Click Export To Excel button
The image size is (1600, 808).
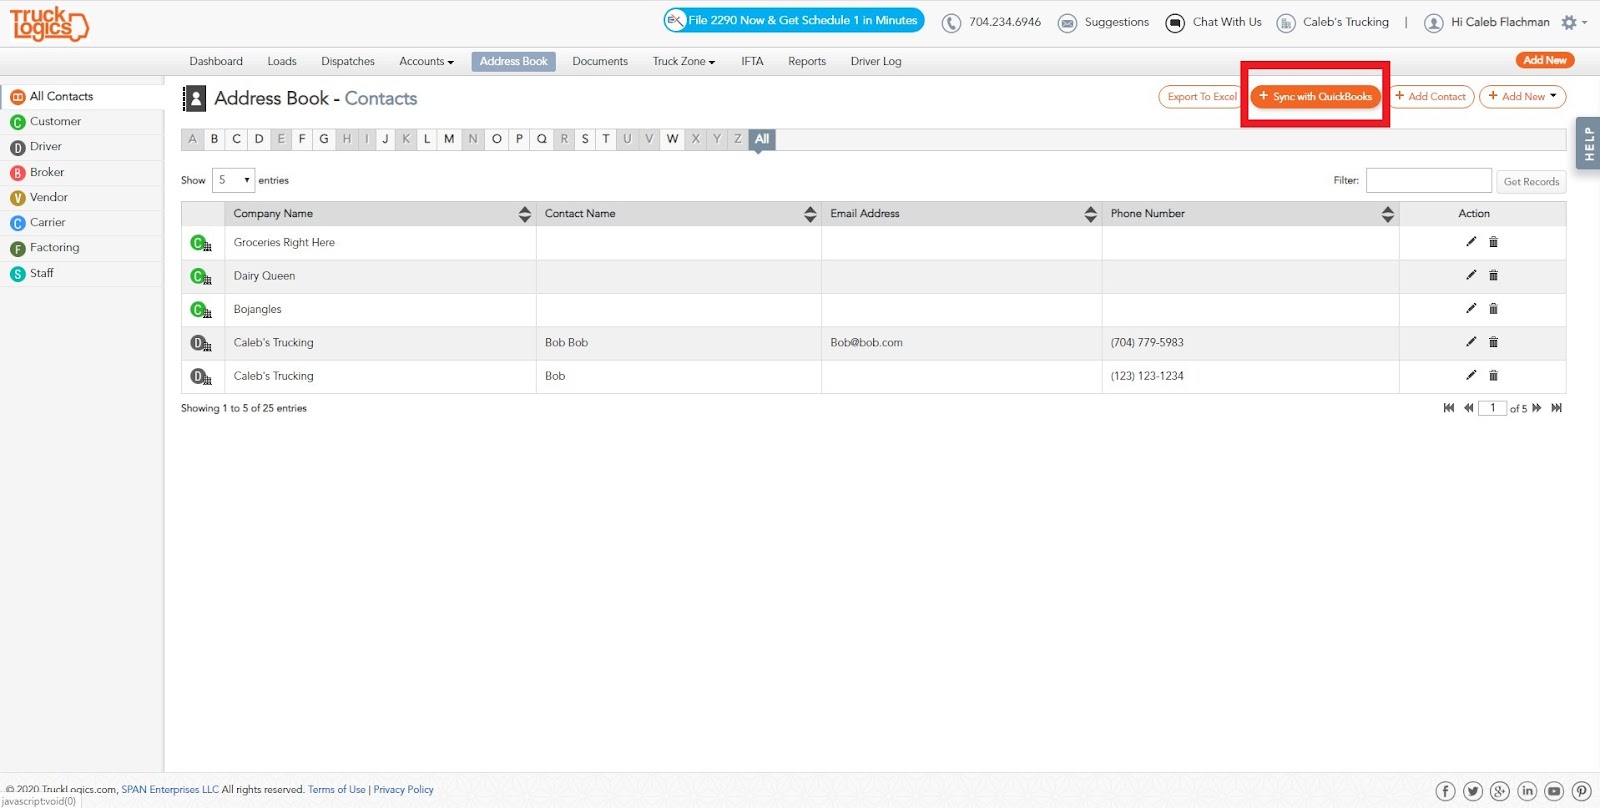[1202, 97]
